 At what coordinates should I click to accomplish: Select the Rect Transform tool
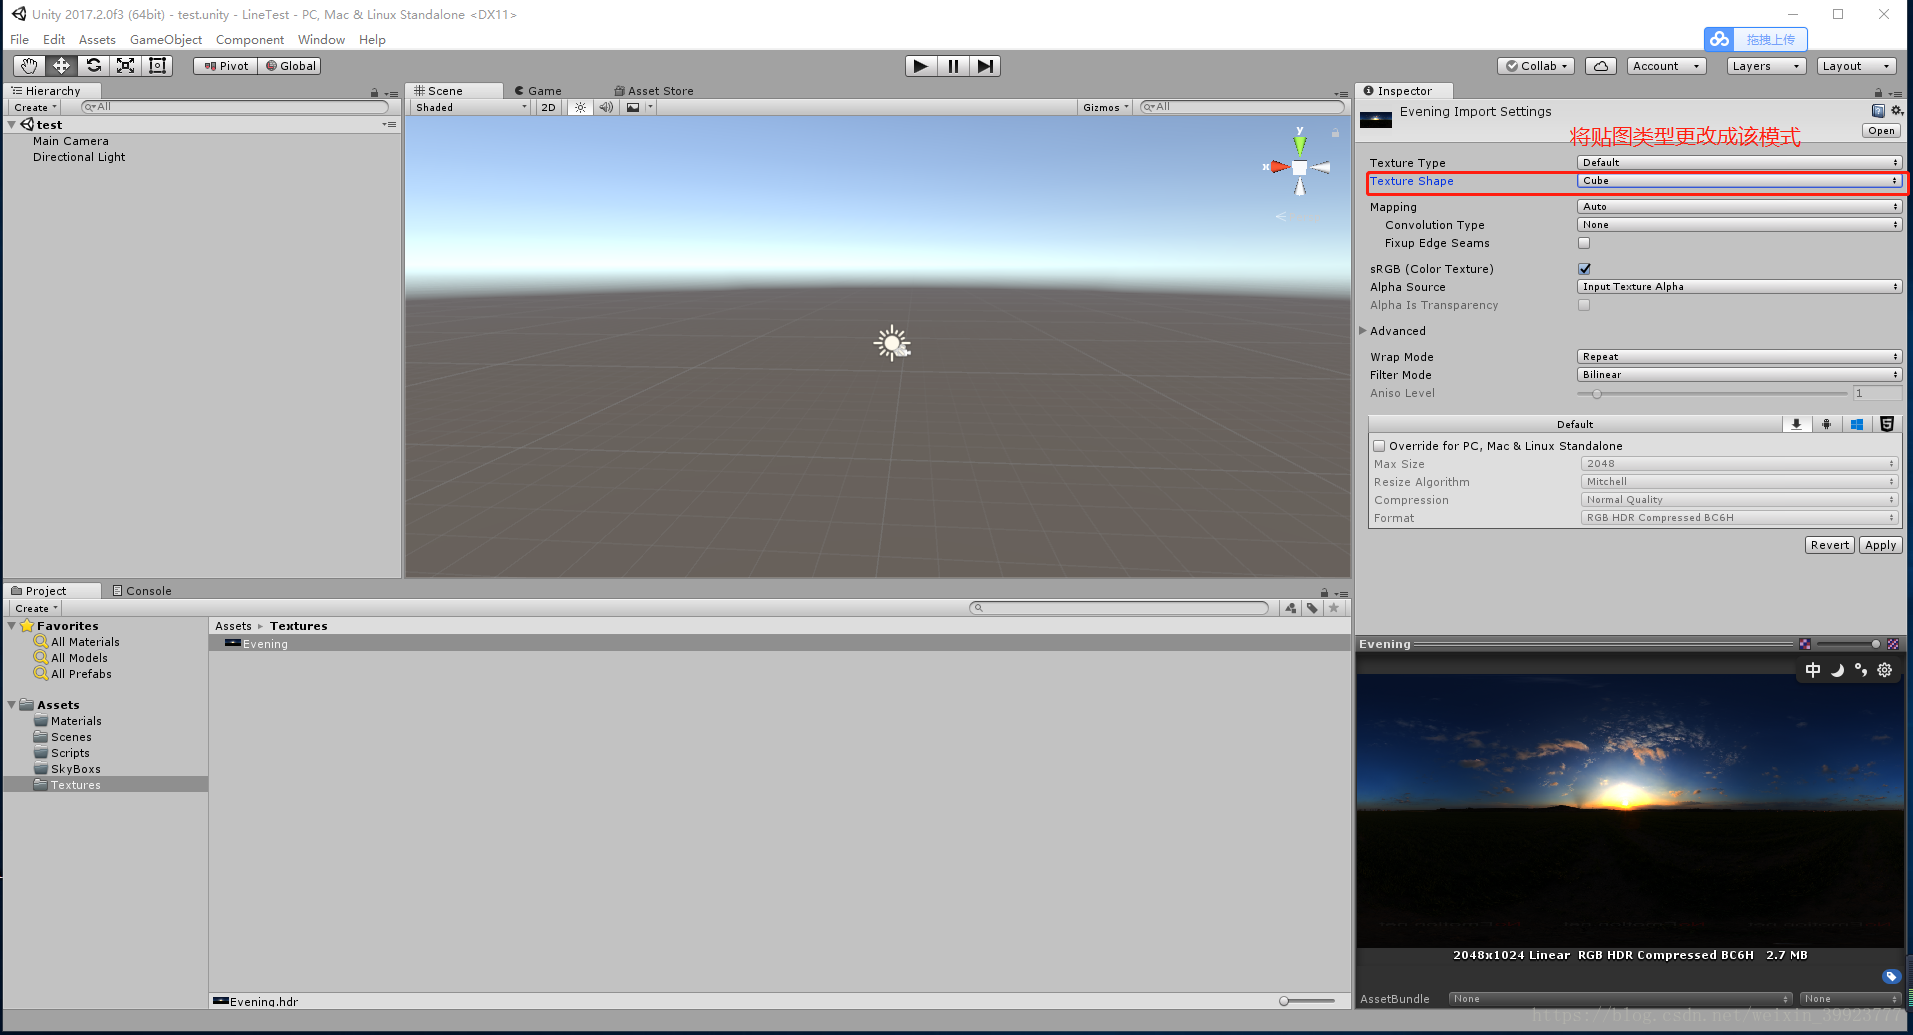(157, 66)
